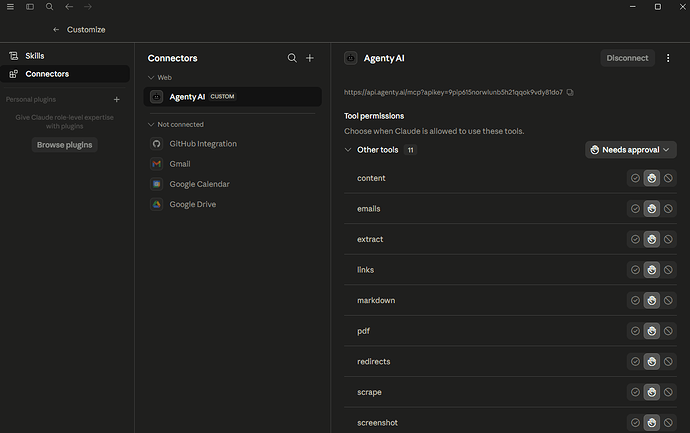
Task: Select Connectors in the sidebar
Action: (x=65, y=74)
